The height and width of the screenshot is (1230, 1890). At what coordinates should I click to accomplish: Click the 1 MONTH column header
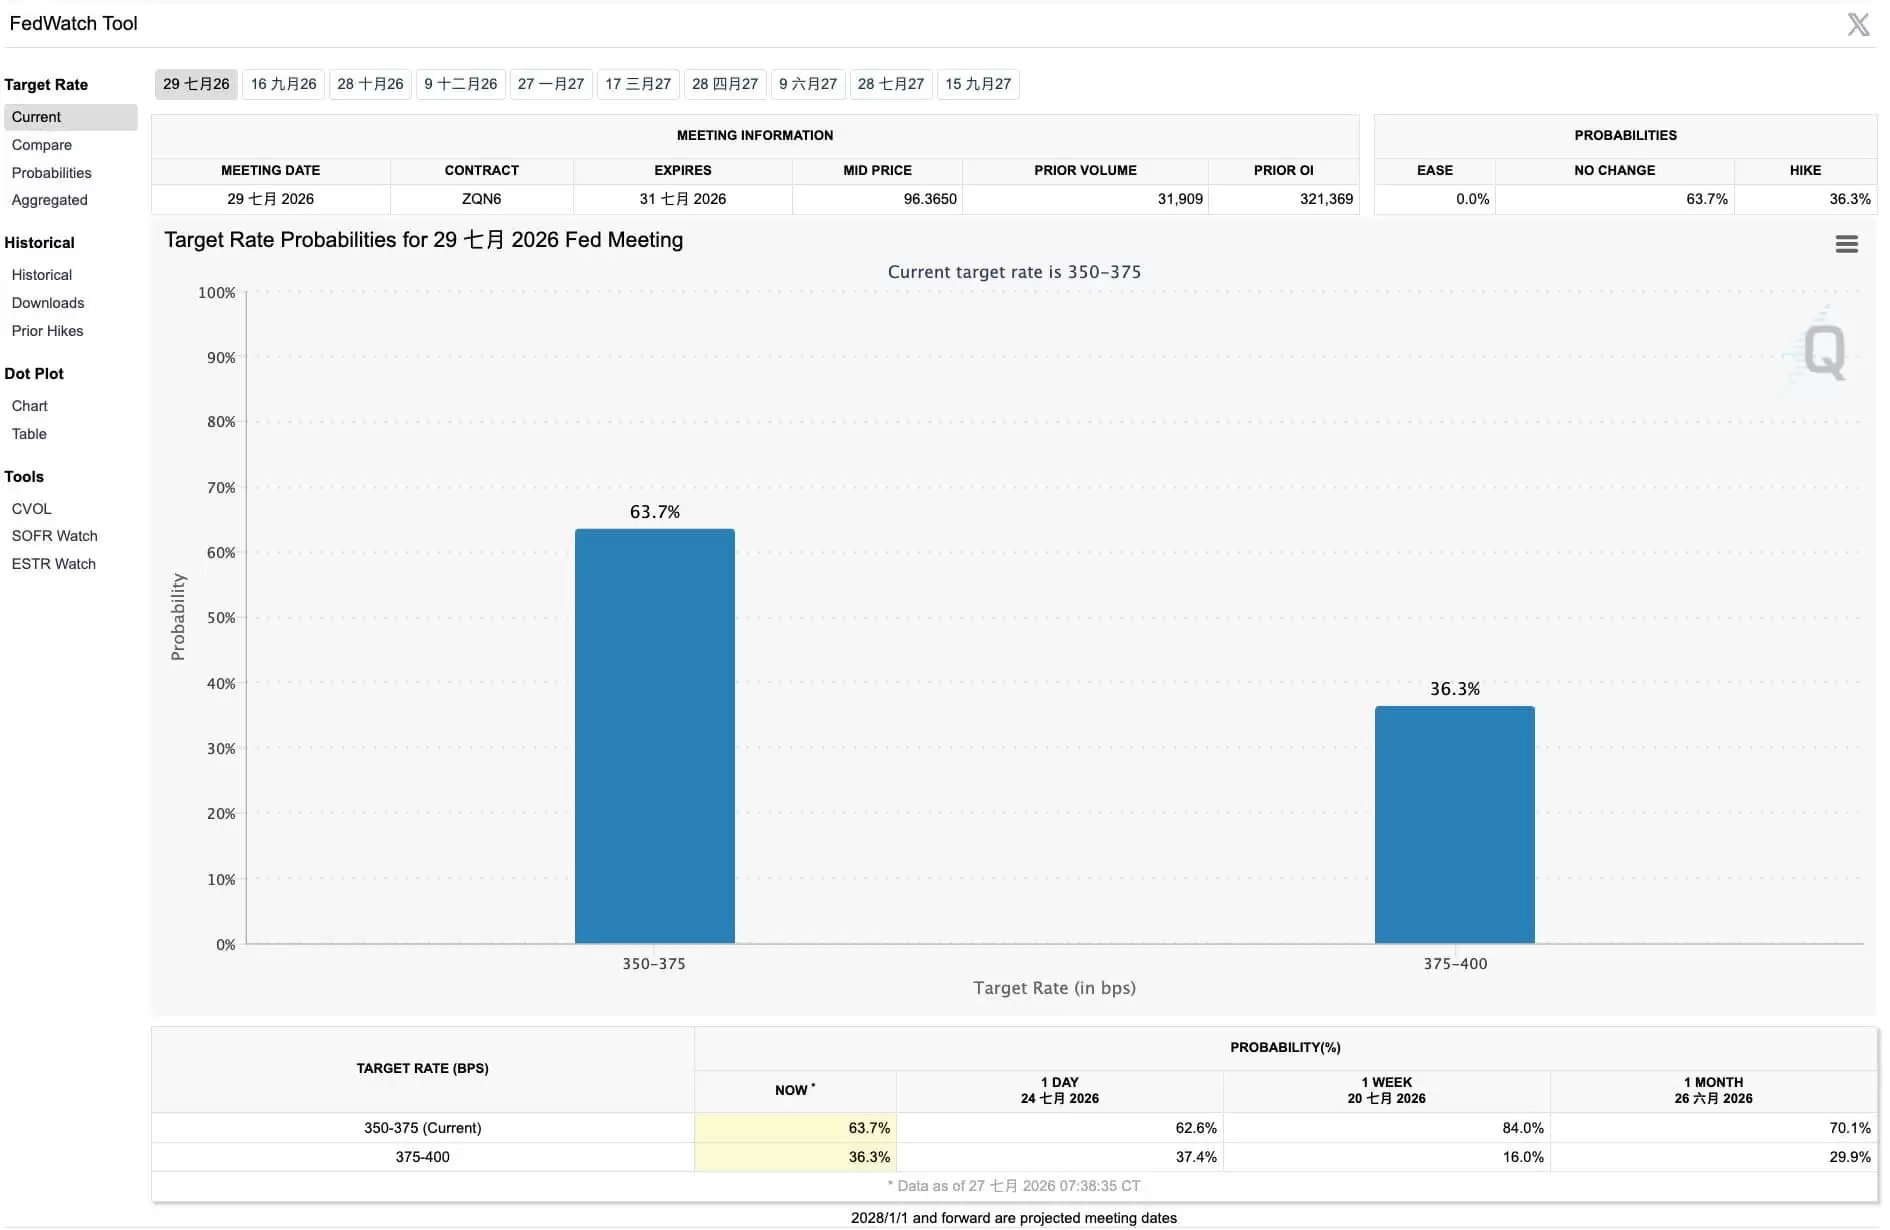pos(1714,1090)
